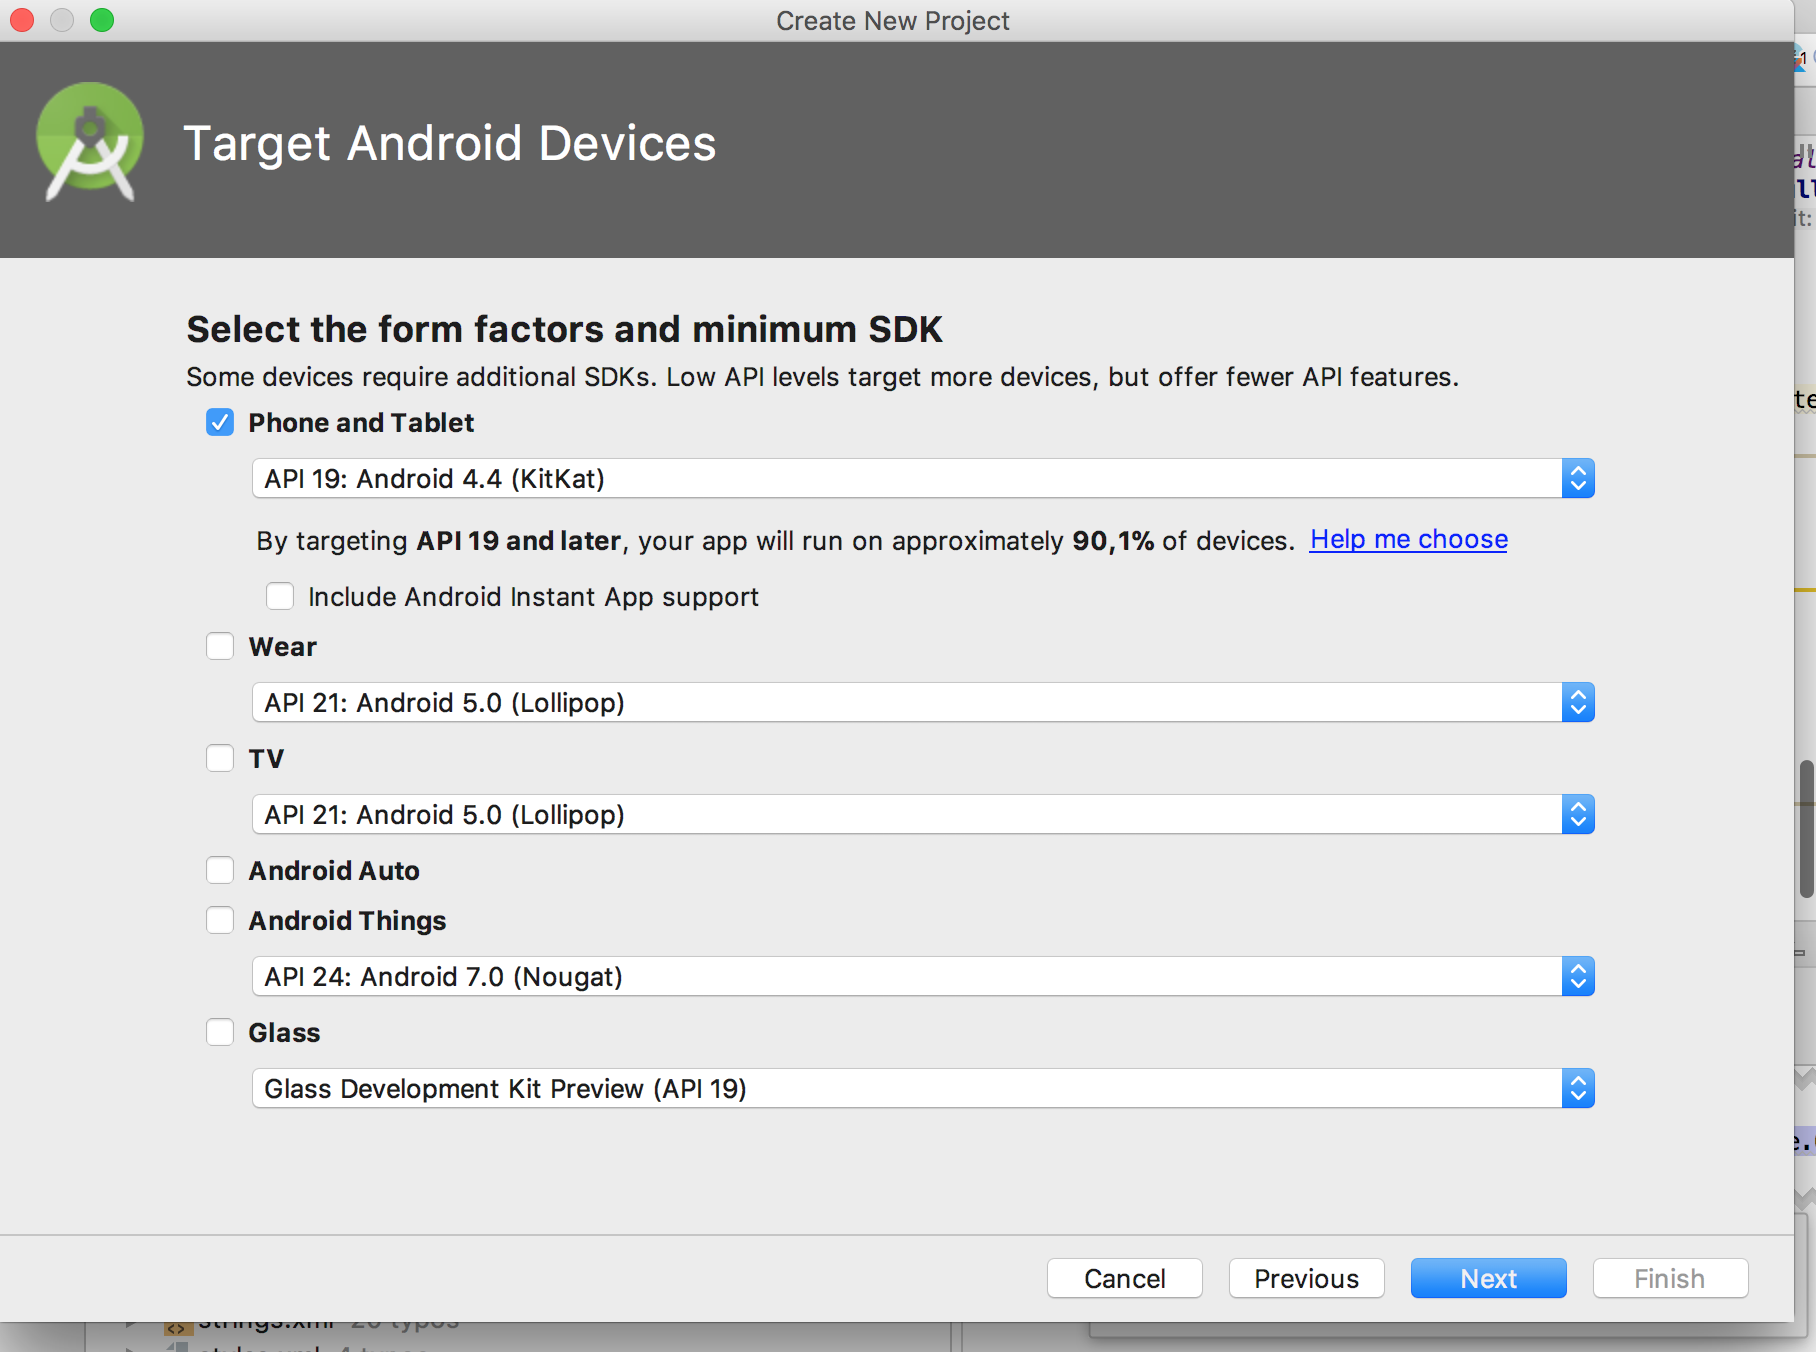Open the Phone and Tablet minimum SDK dropdown
Viewport: 1816px width, 1352px height.
923,479
